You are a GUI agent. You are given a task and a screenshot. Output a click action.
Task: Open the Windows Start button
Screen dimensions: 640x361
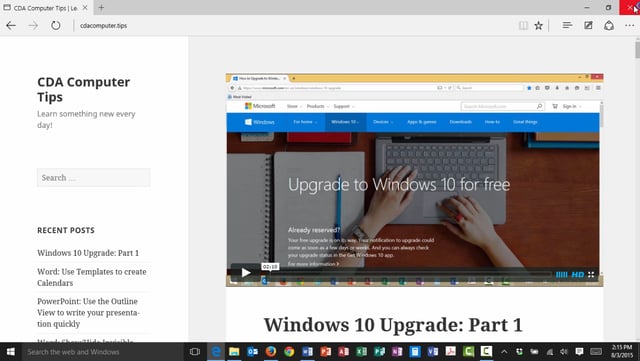pos(10,352)
